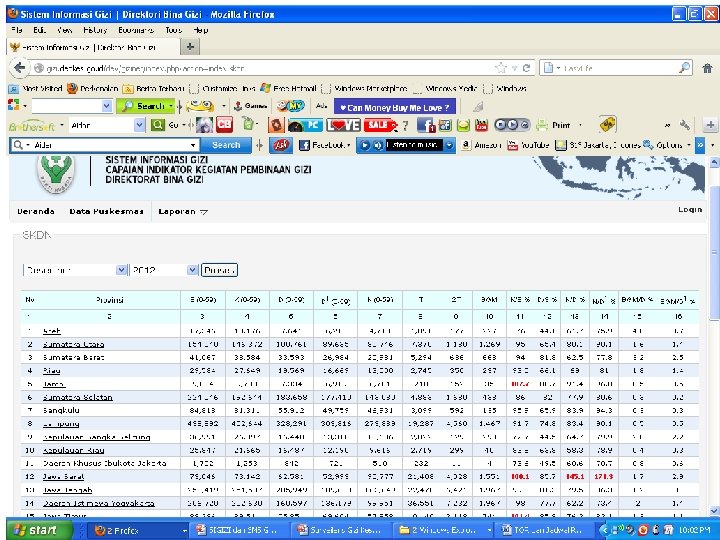Open the Bookmarks menu
This screenshot has height=540, width=720.
coord(138,31)
